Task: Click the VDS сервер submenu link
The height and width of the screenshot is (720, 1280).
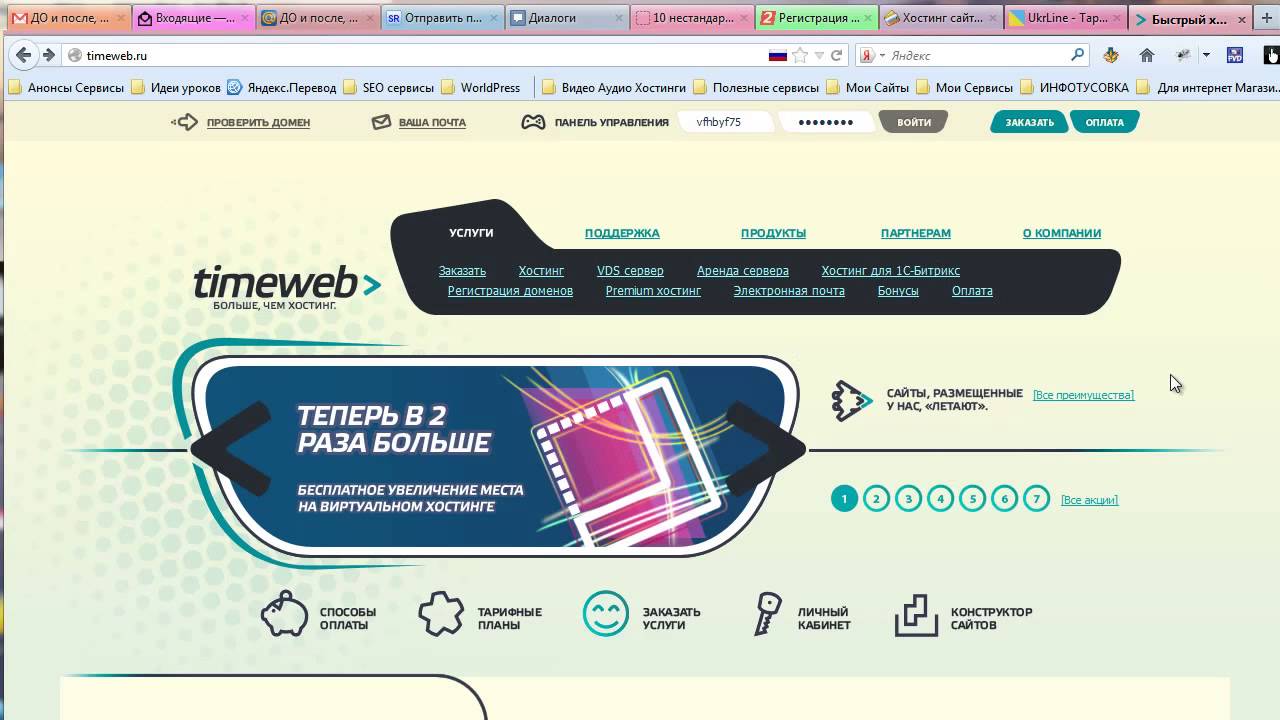Action: (630, 271)
